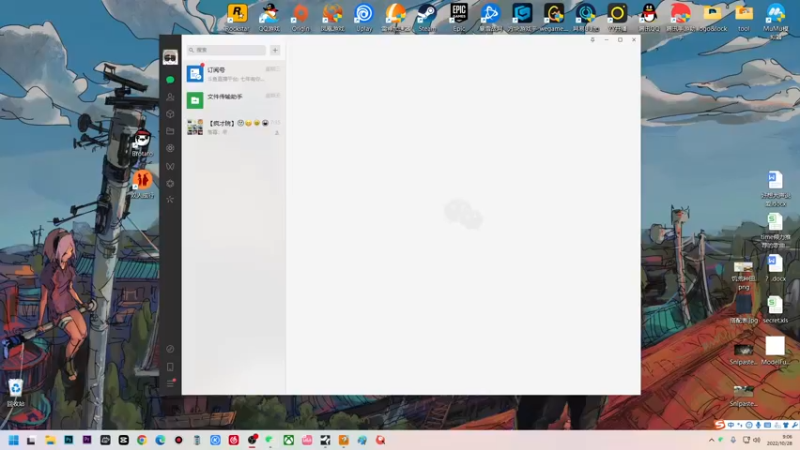Screen dimensions: 800x450
Task: Open the YY desktop shortcut
Action: tap(617, 18)
